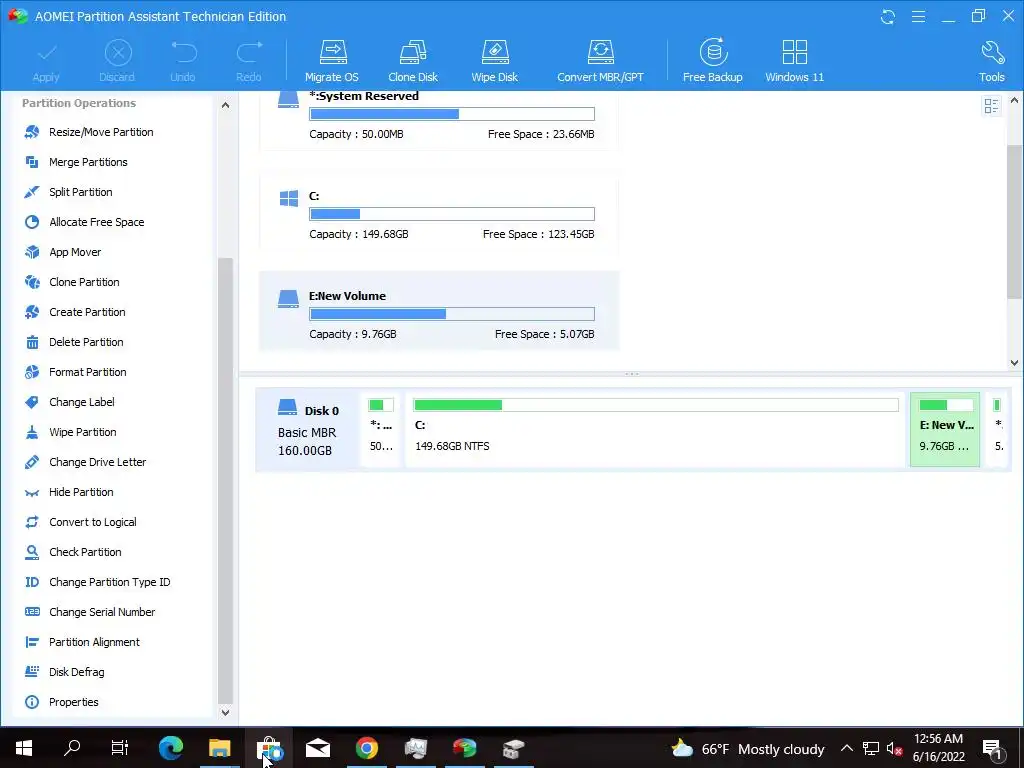
Task: Click the Redo toolbar button
Action: click(x=248, y=61)
